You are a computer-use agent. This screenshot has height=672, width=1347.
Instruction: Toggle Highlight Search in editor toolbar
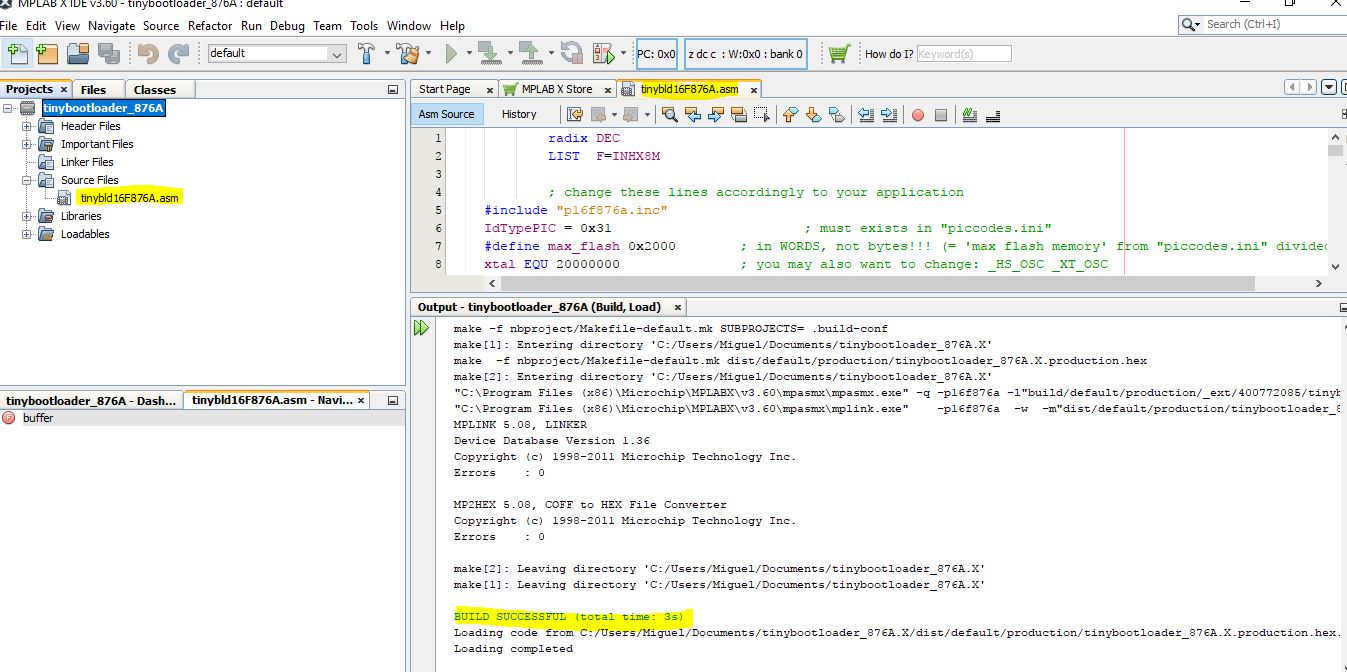[x=739, y=114]
